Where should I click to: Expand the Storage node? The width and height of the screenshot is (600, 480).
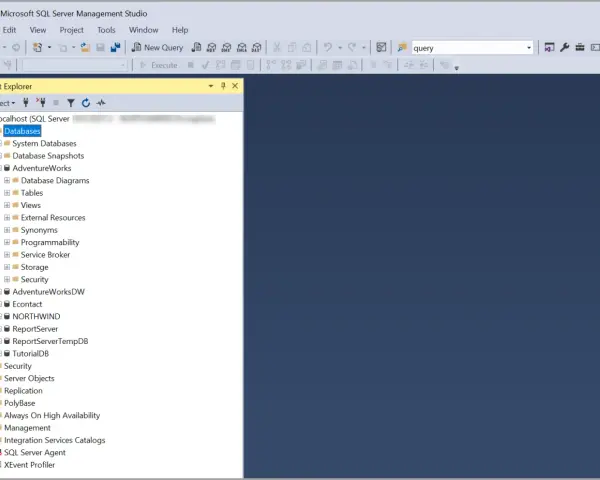(x=7, y=267)
